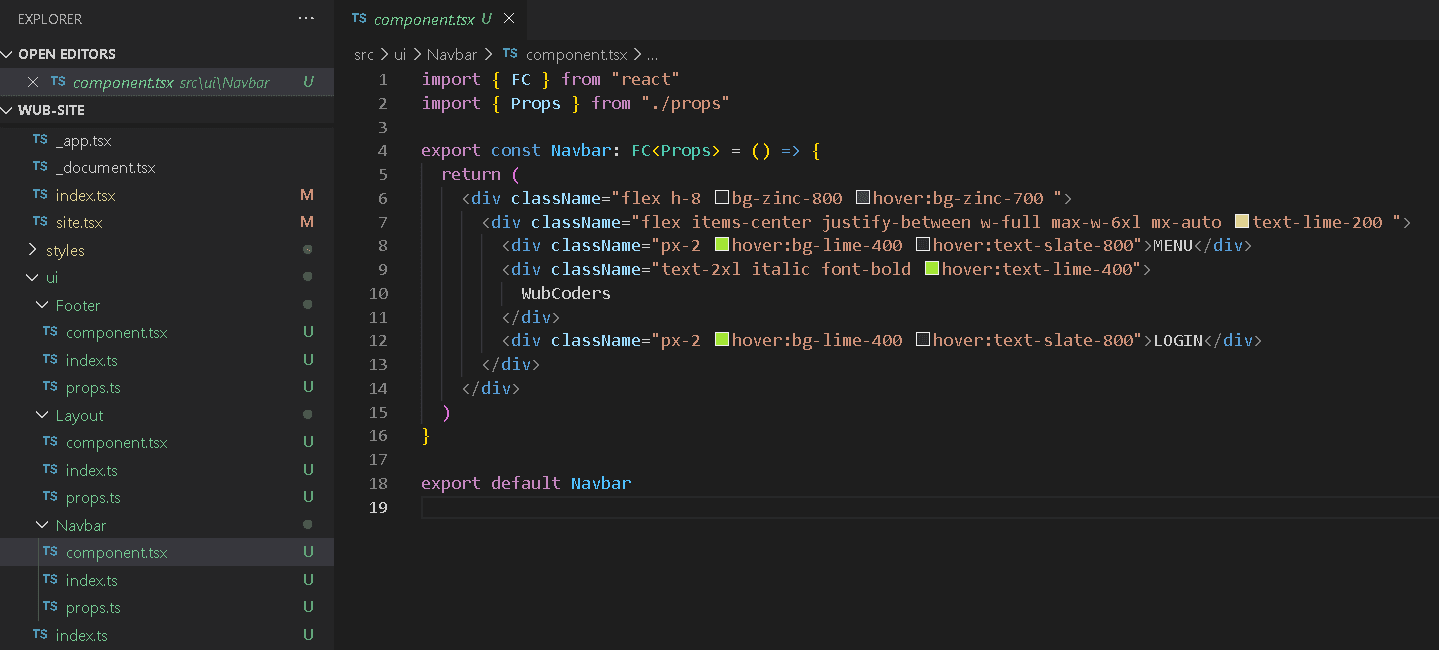Open props.ts under the Layout folder
Screen dimensions: 1439x650
coord(93,497)
